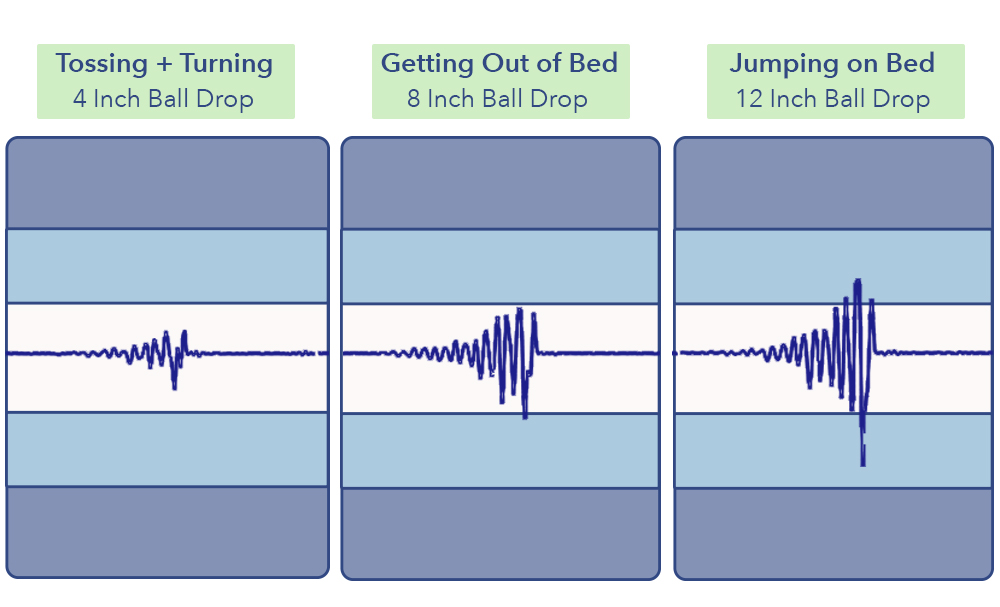
Task: Select the 8 Inch Ball Drop text
Action: click(497, 99)
